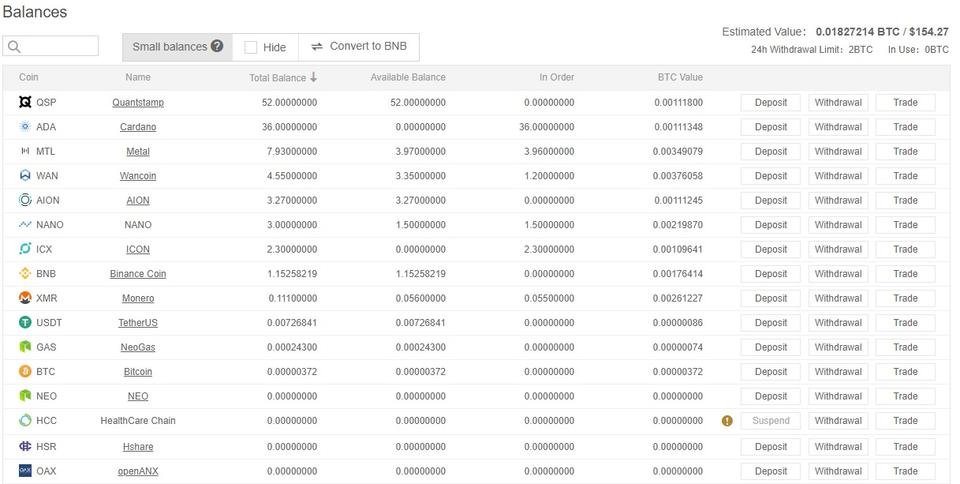
Task: Open the Hshare name link
Action: click(x=138, y=447)
